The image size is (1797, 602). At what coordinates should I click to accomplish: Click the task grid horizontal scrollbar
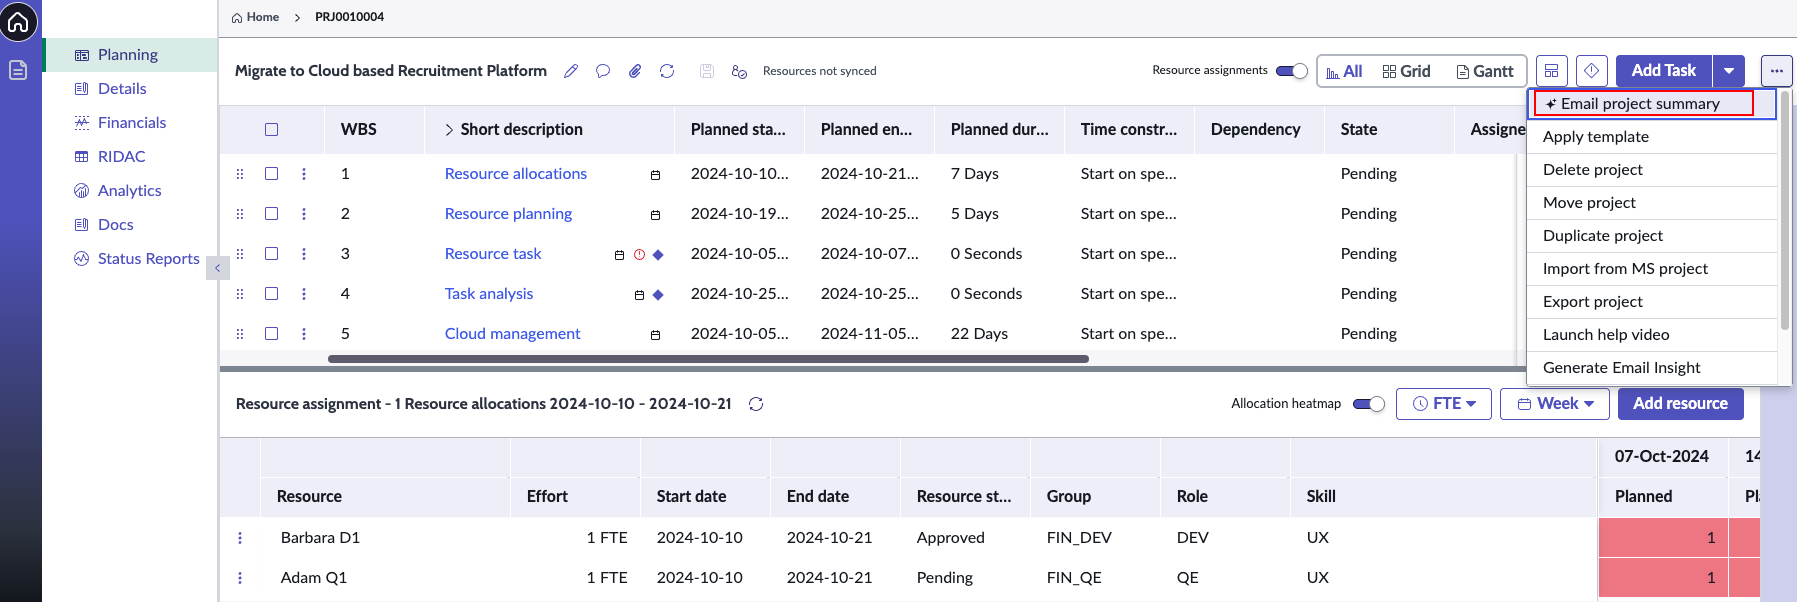708,359
